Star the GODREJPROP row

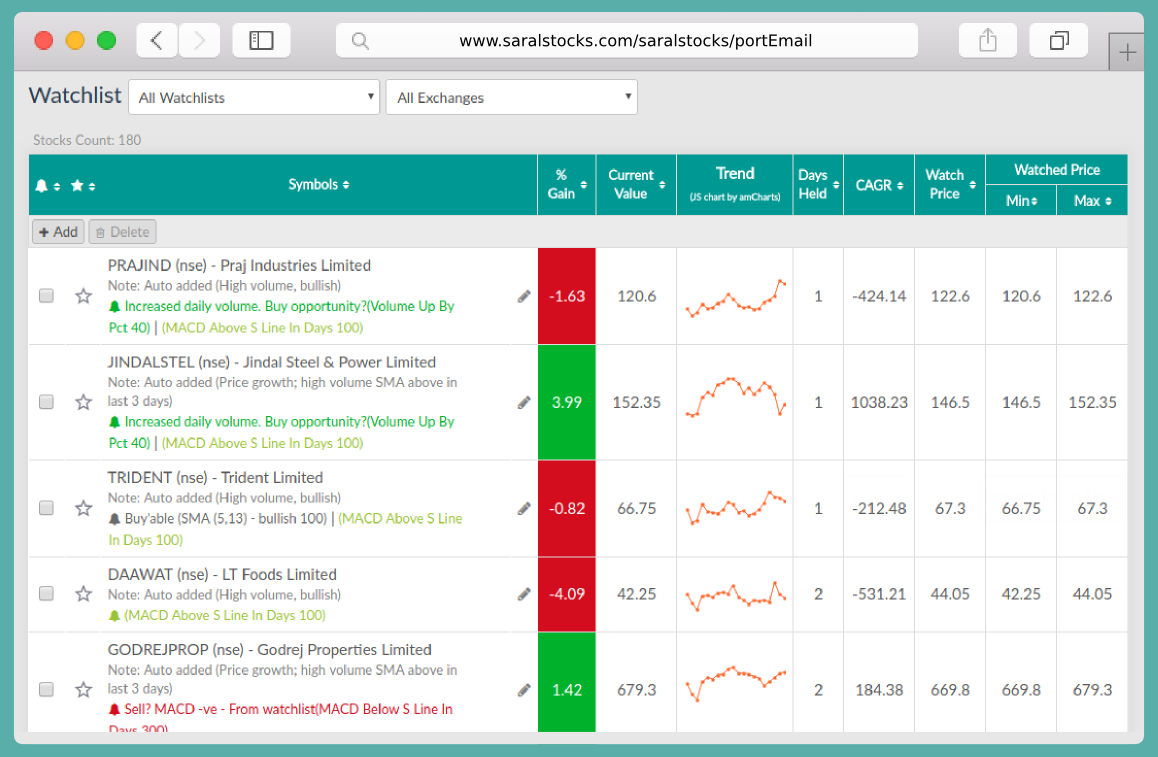click(83, 690)
